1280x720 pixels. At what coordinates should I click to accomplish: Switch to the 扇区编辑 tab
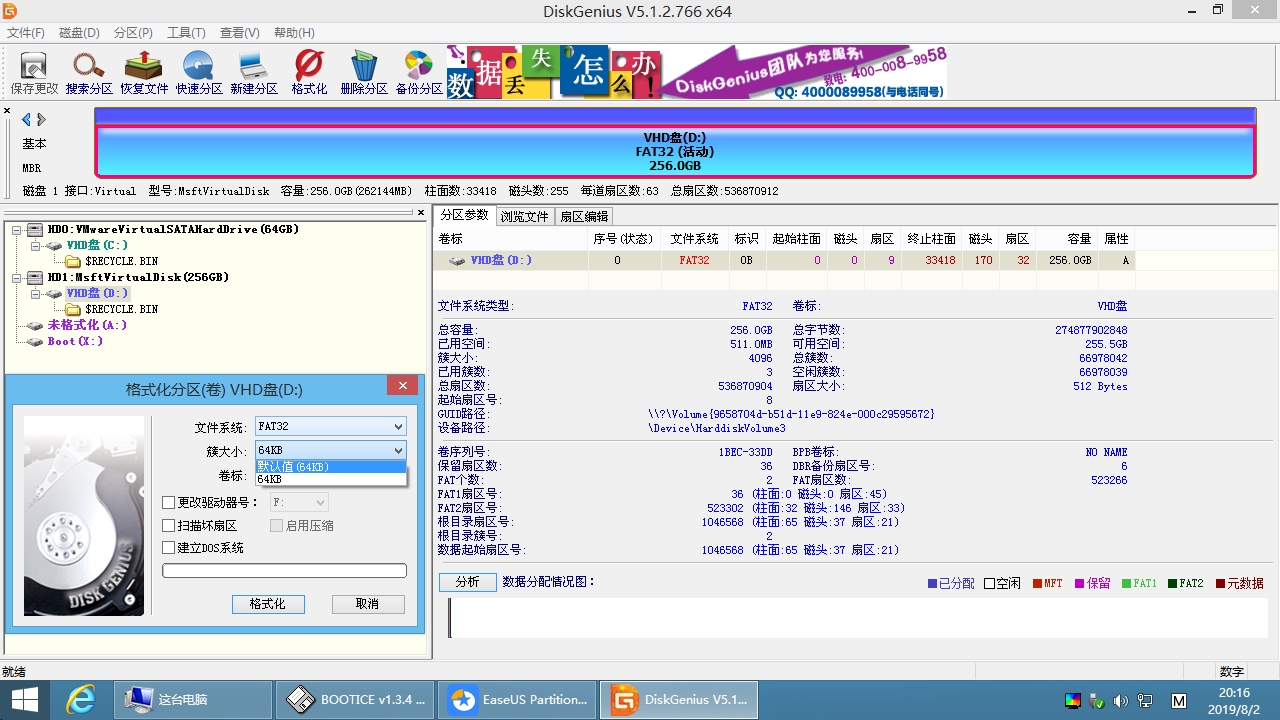pyautogui.click(x=584, y=216)
